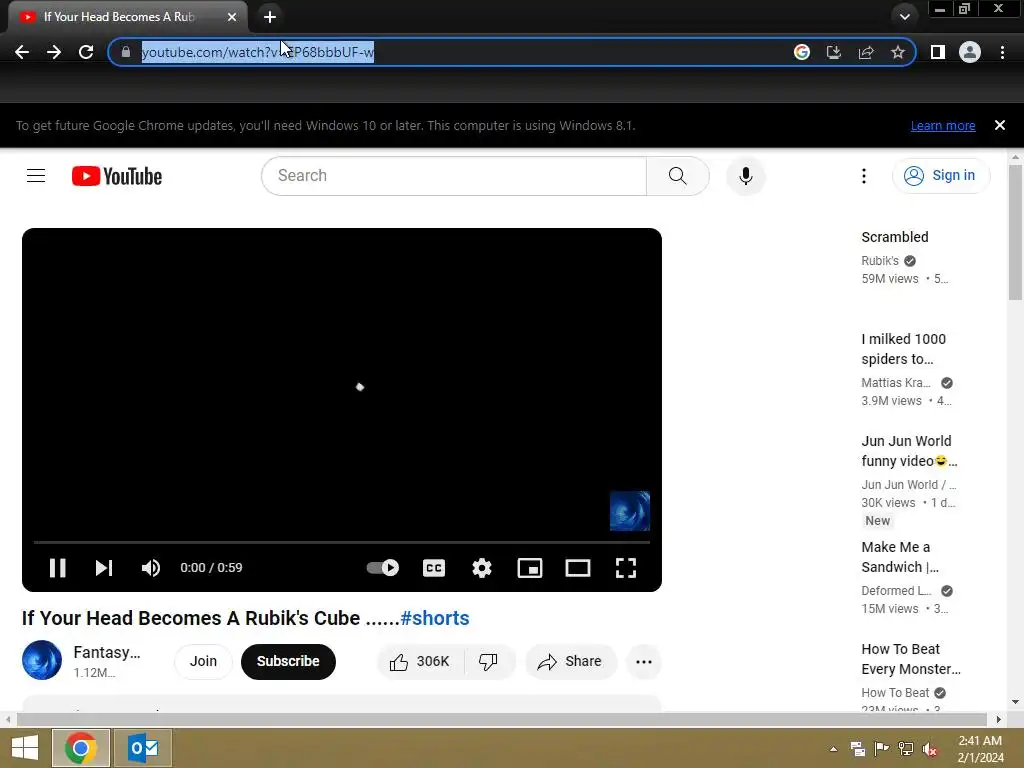Click the Sign in button
The image size is (1024, 768).
coord(941,176)
